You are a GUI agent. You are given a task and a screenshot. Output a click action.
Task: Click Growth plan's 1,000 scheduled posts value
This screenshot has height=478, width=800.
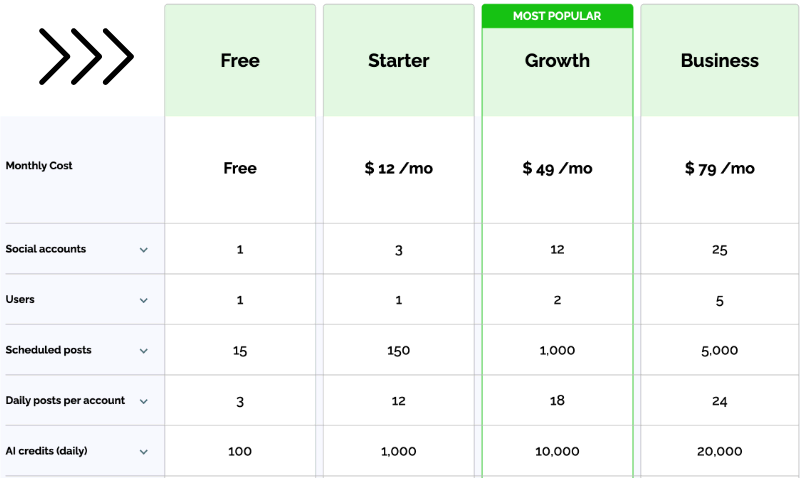(557, 351)
